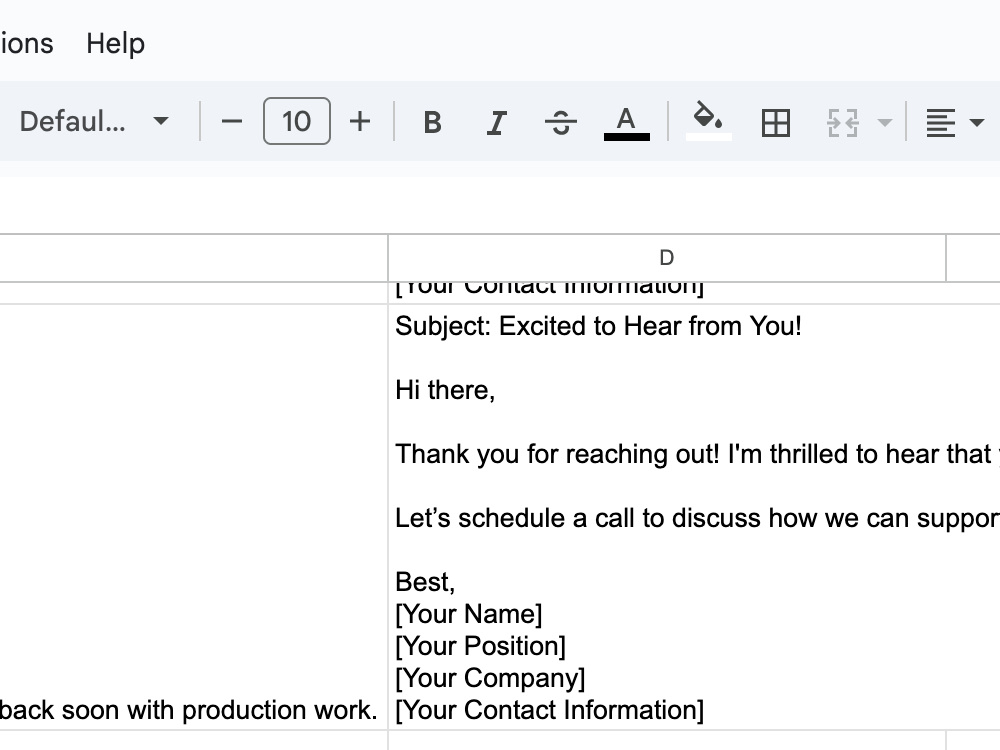
Task: Expand the horizontal align dropdown arrow
Action: click(976, 122)
